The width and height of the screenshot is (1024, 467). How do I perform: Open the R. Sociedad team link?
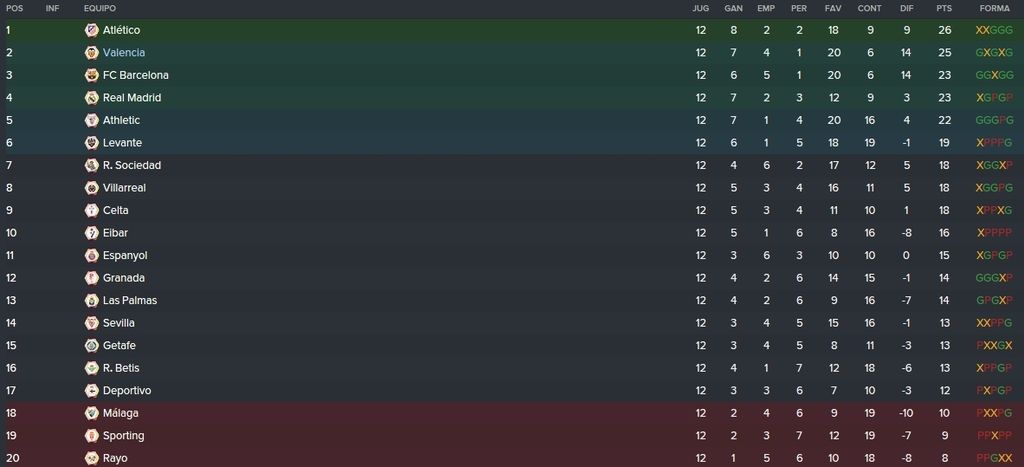click(132, 165)
